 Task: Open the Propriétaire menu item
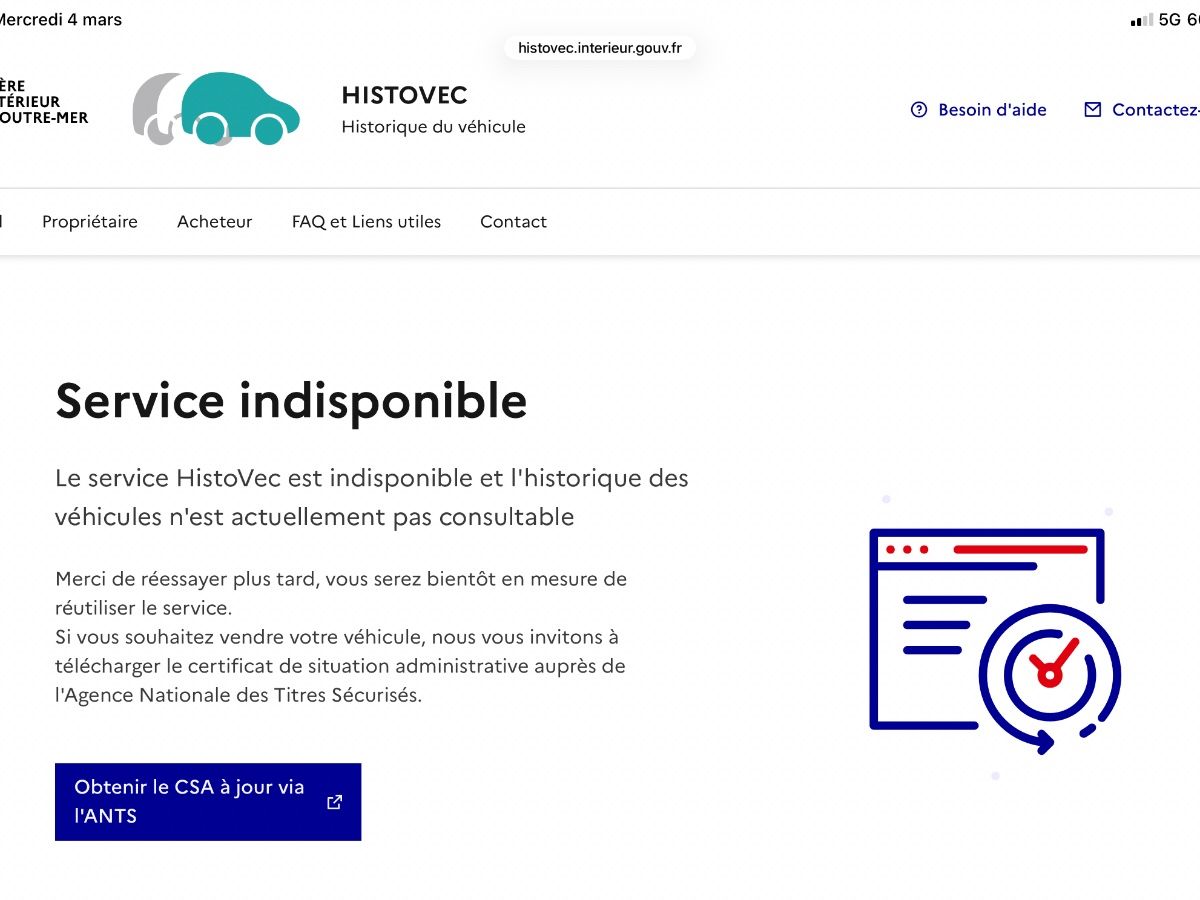[x=90, y=222]
